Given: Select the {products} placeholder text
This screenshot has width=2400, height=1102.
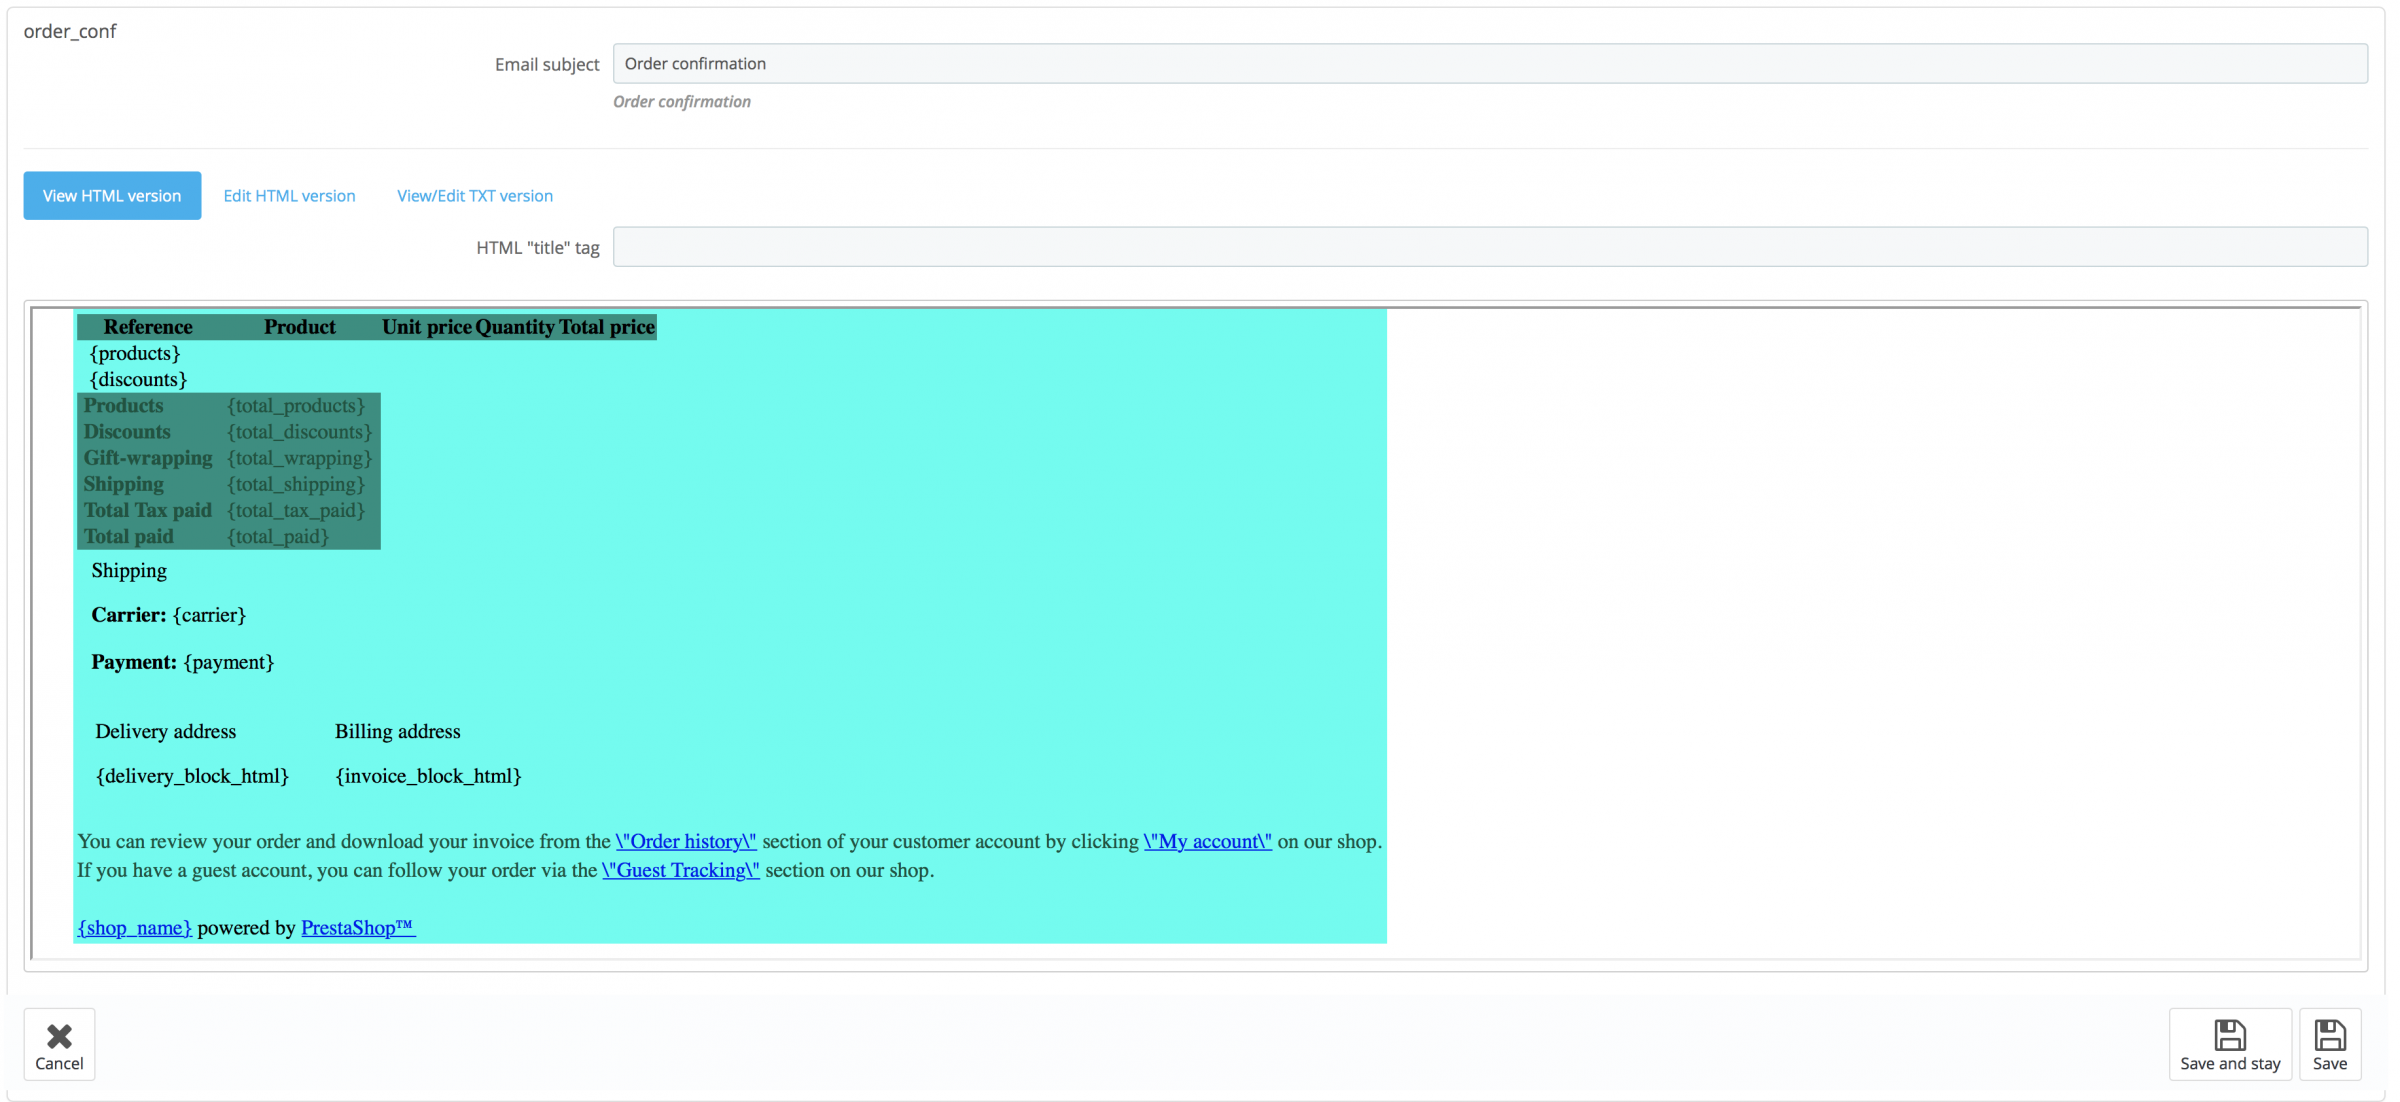Looking at the screenshot, I should tap(135, 354).
